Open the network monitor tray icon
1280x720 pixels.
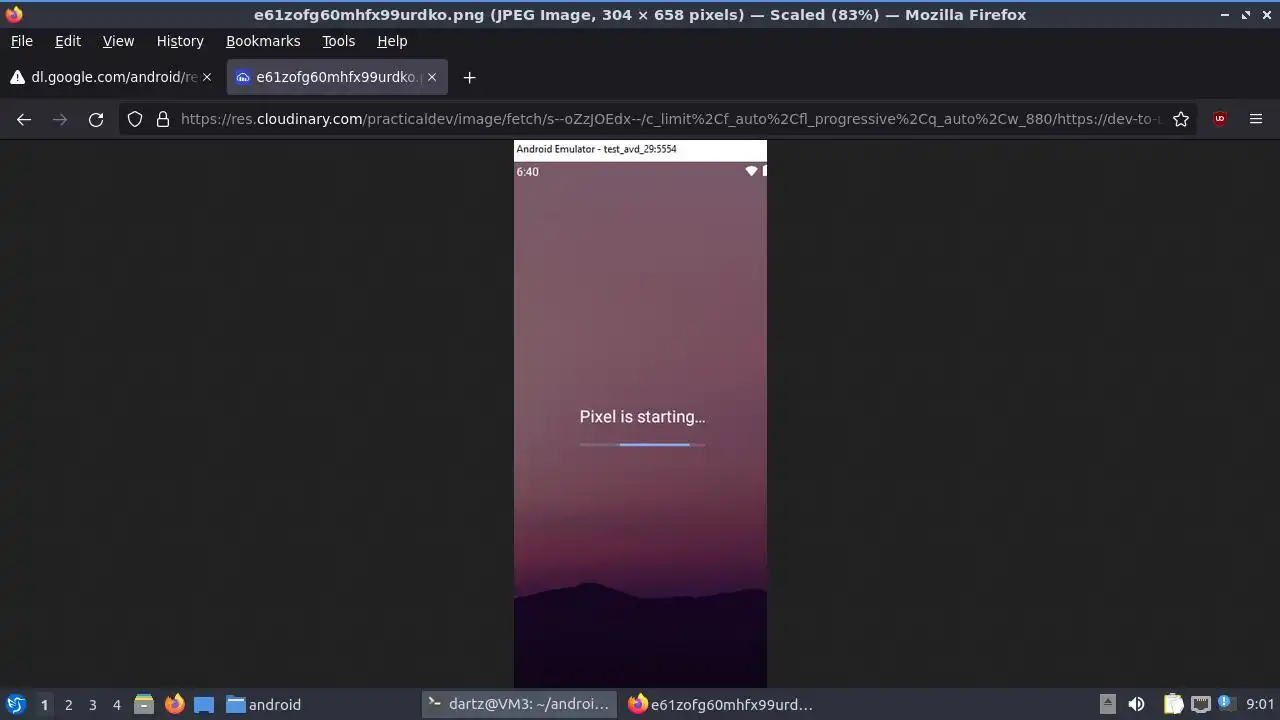click(x=1201, y=704)
